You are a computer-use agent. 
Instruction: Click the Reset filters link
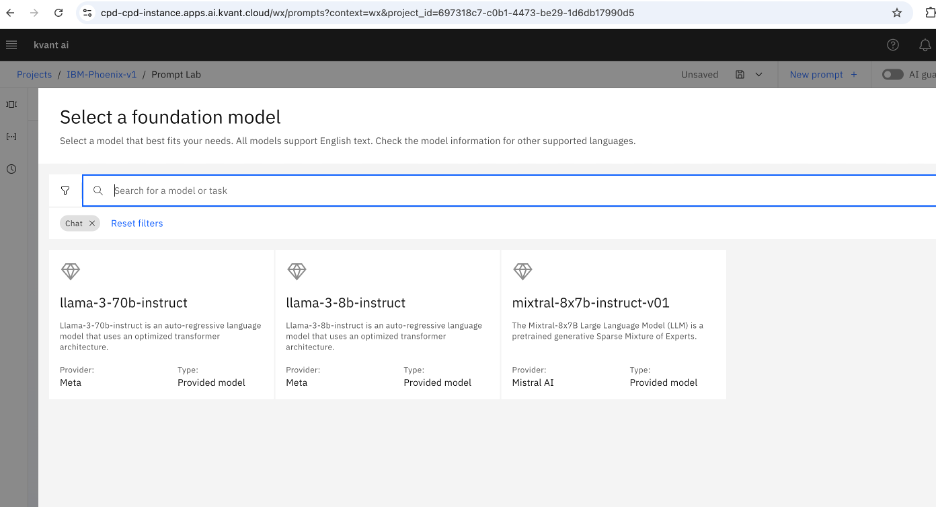(137, 223)
